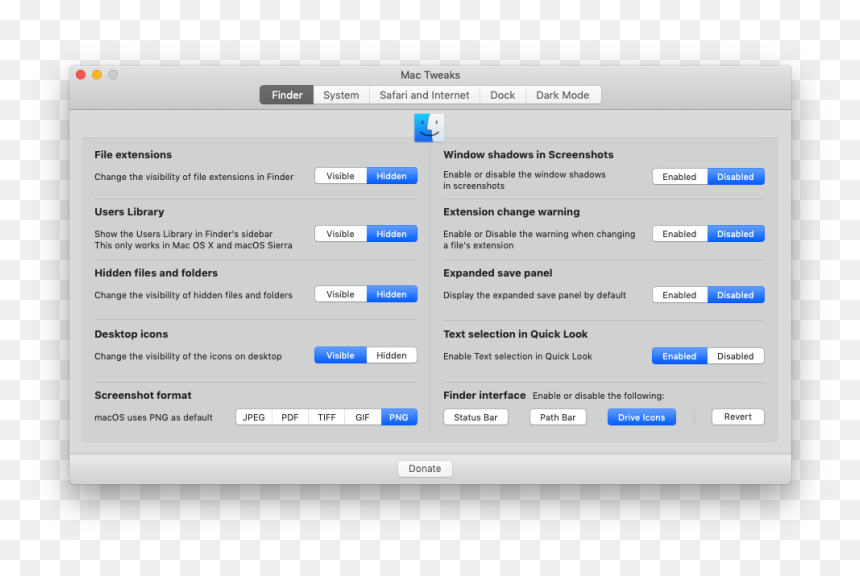Switch to the System tab

(x=341, y=95)
